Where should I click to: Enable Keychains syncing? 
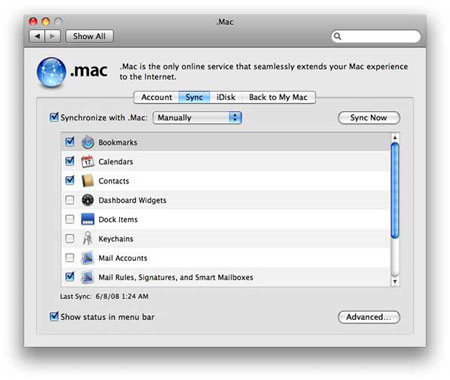click(70, 239)
